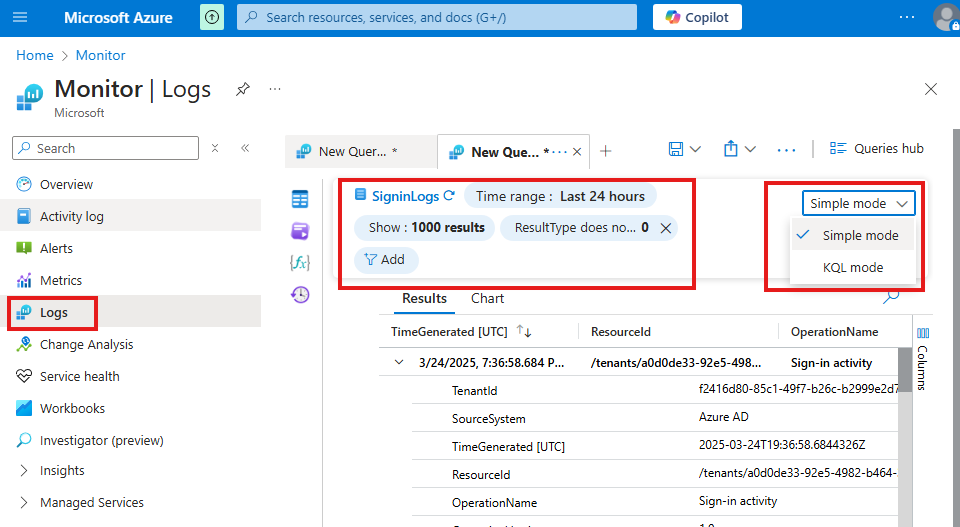
Task: Select the Azure AD SourceSystem value
Action: point(724,417)
